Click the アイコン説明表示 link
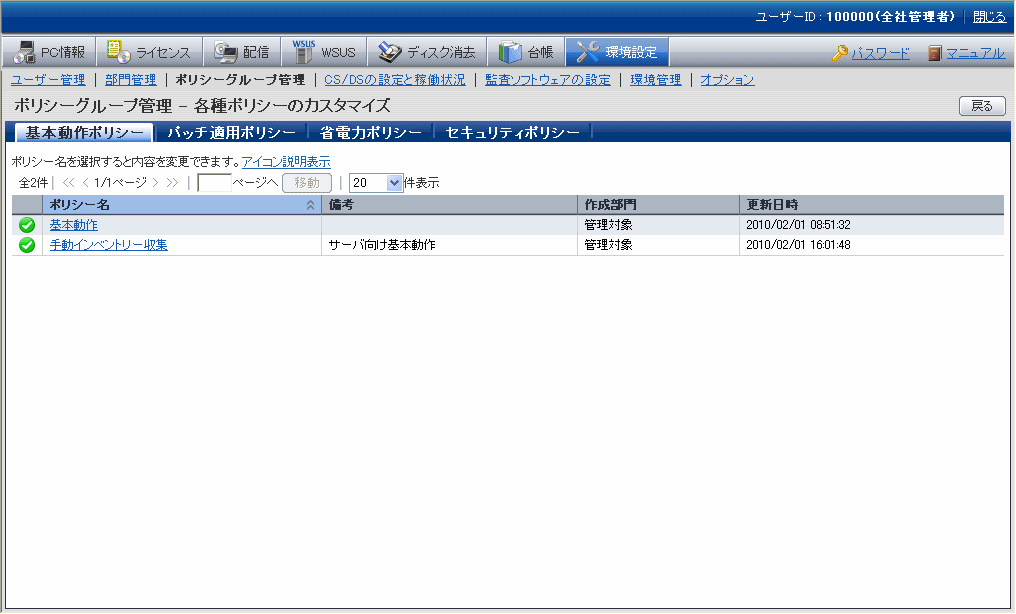 coord(286,162)
